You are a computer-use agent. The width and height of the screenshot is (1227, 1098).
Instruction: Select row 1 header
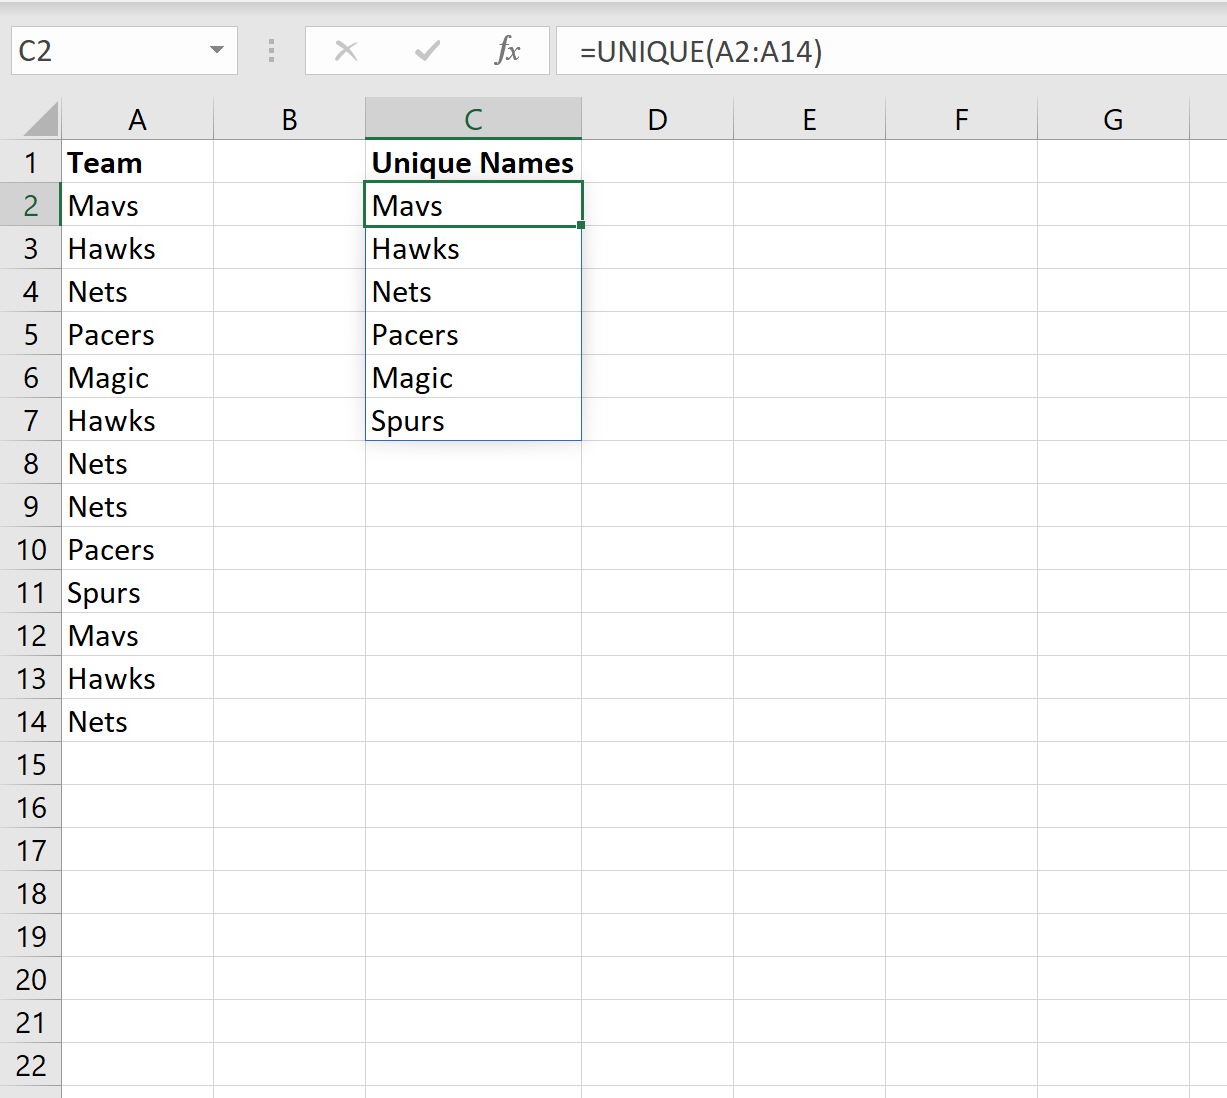tap(31, 163)
